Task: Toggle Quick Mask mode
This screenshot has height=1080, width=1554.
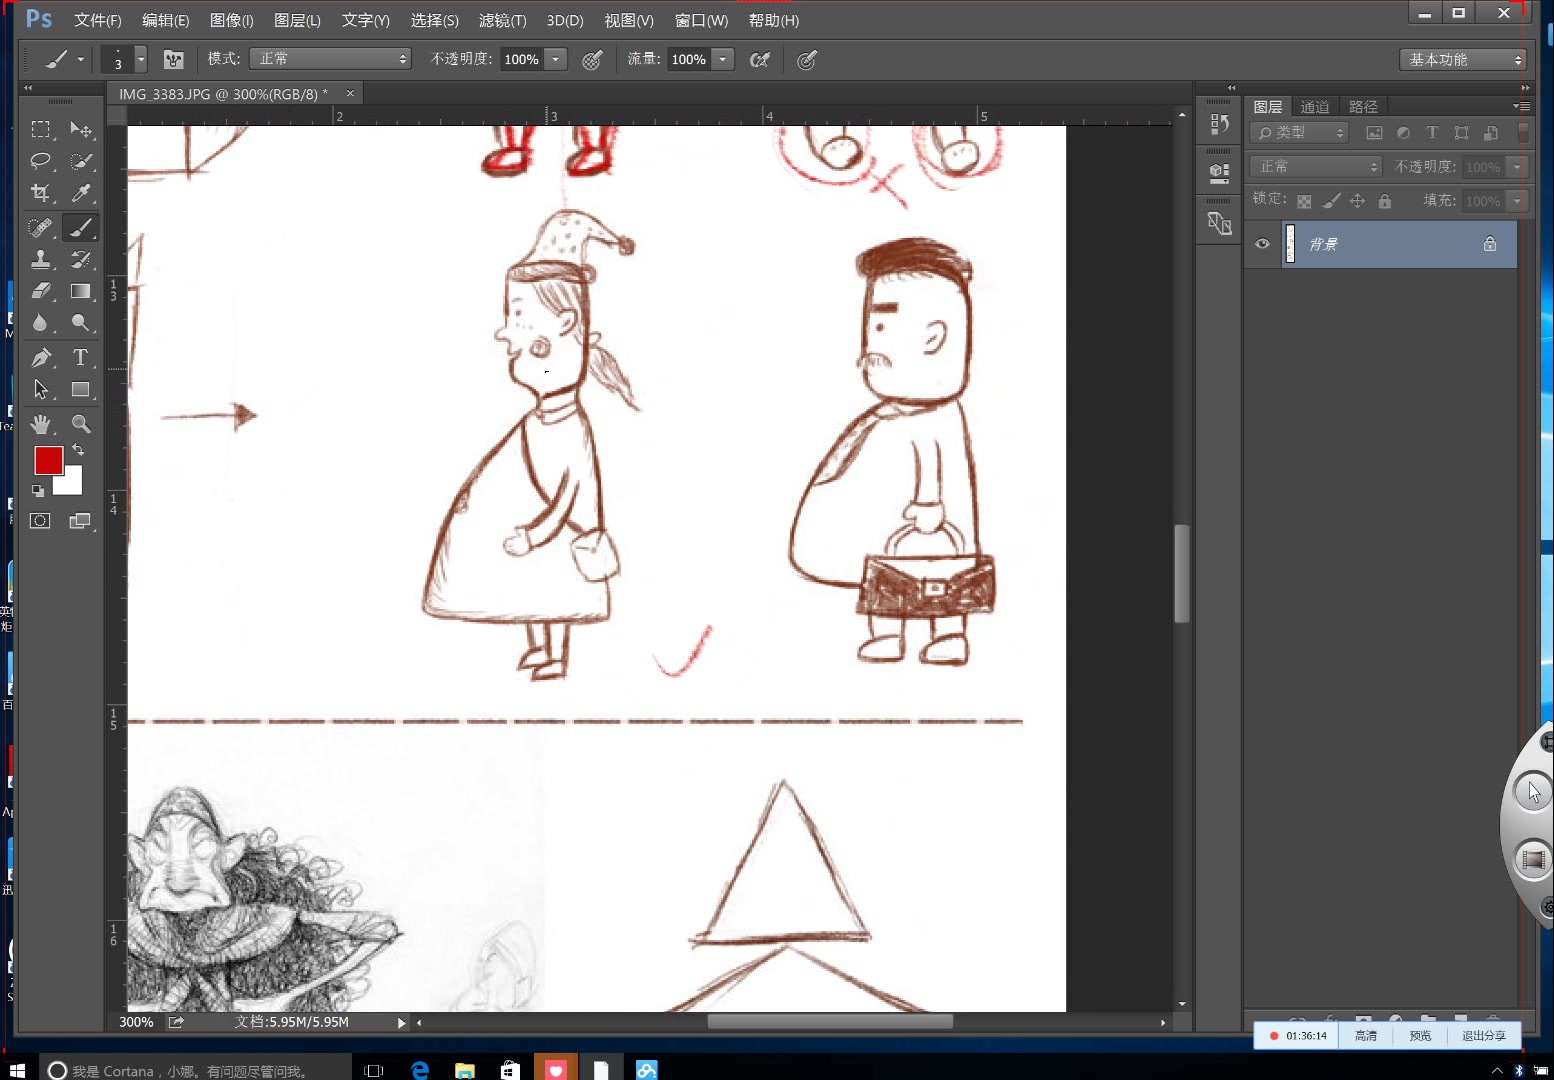Action: point(40,520)
